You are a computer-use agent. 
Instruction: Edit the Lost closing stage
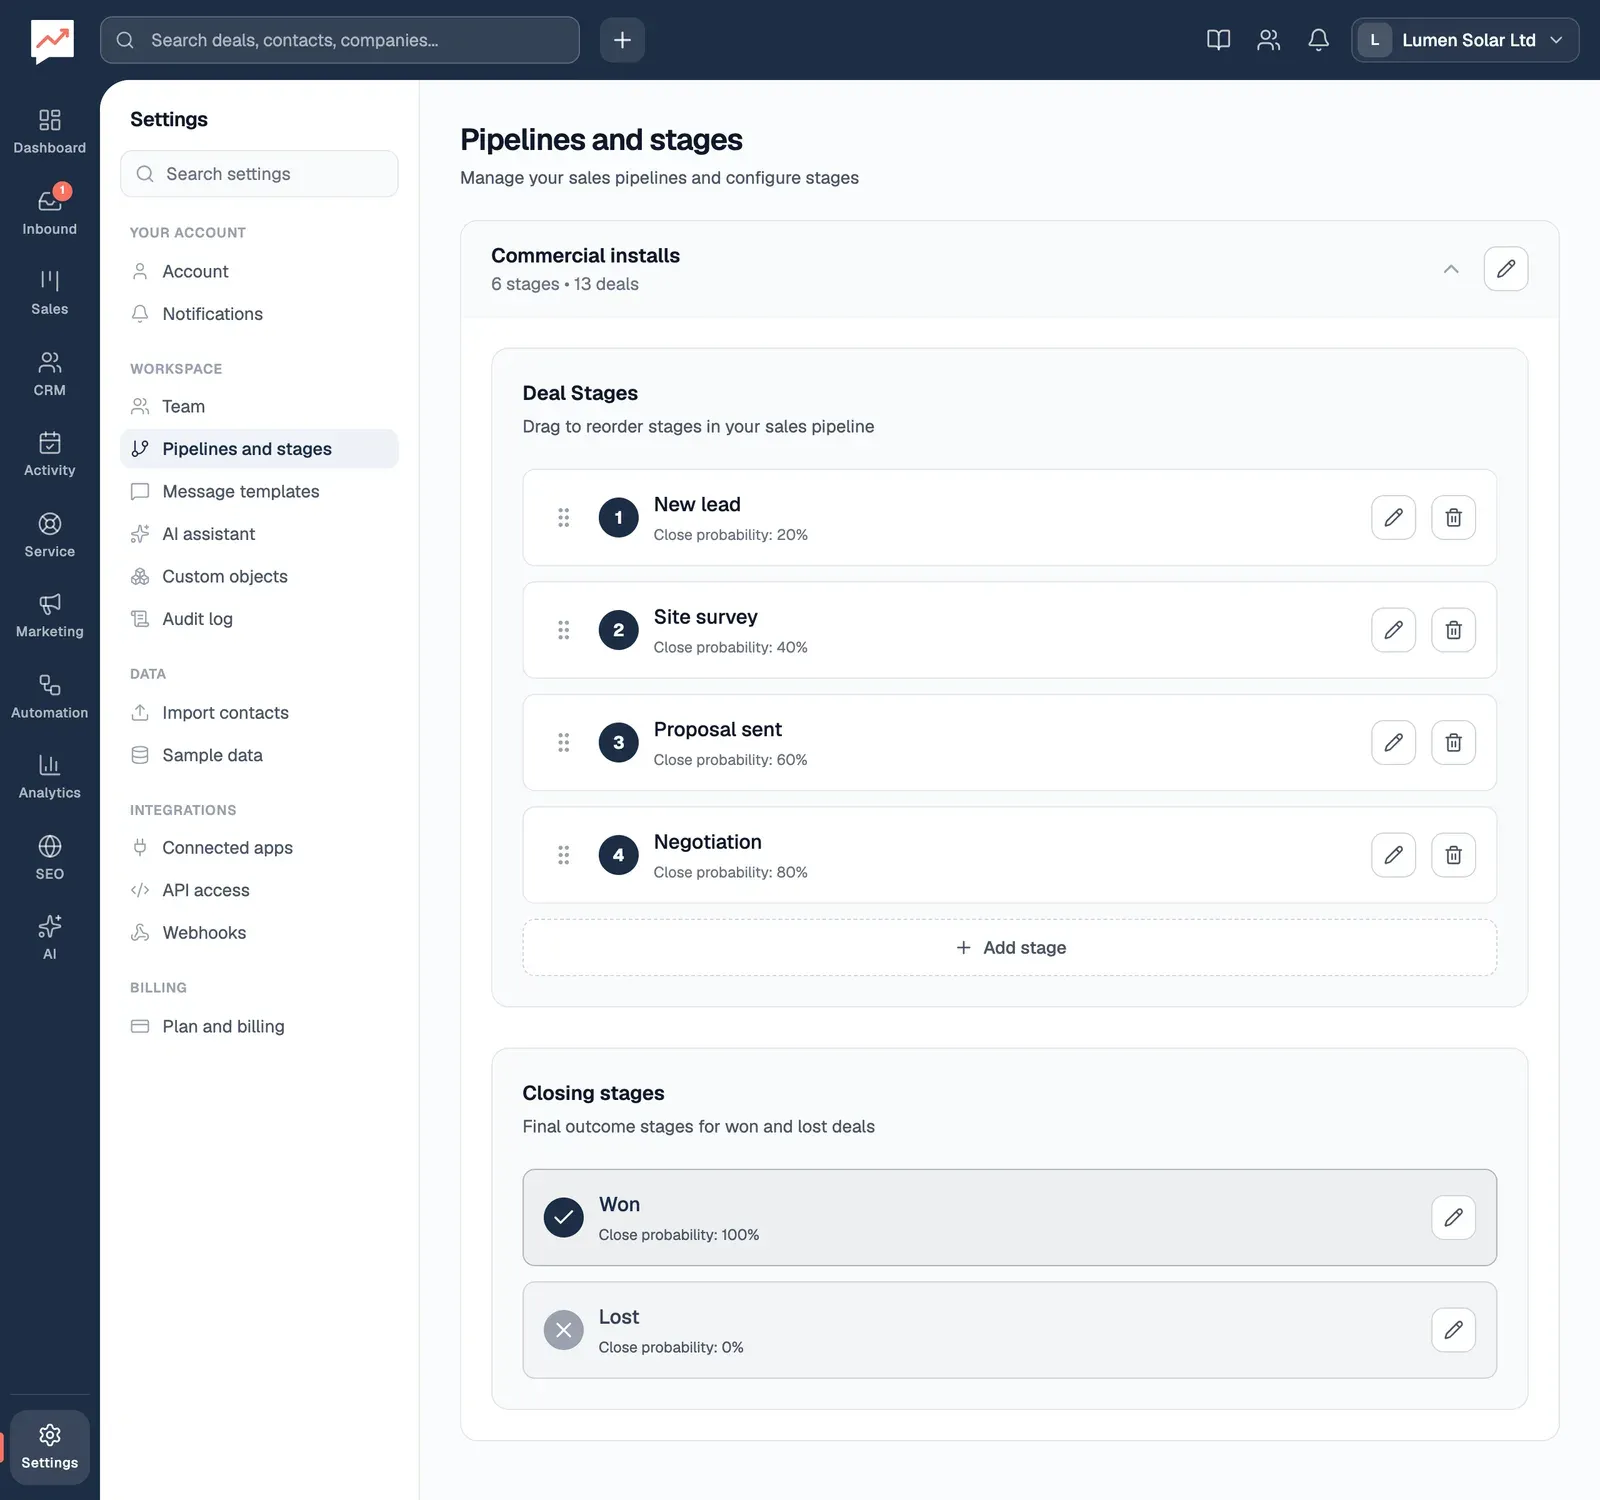pyautogui.click(x=1453, y=1330)
